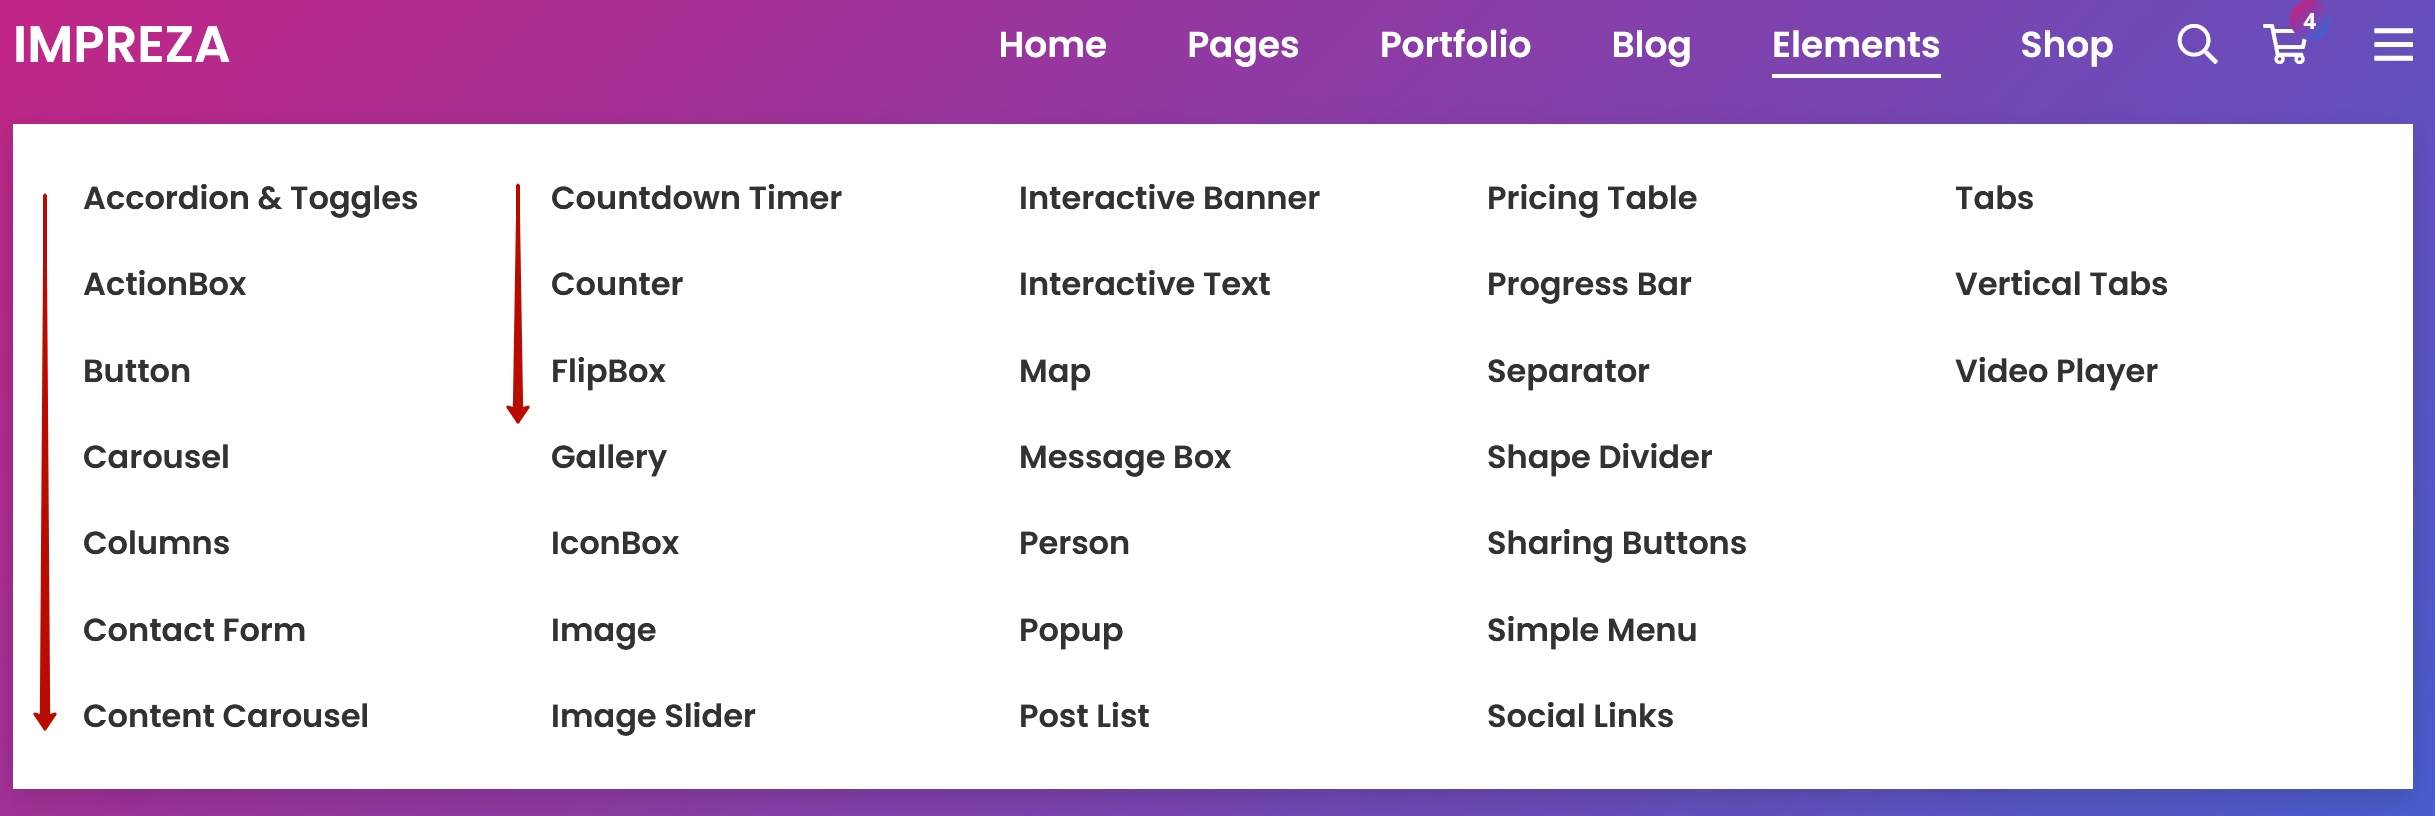Choose the Interactive Banner link
This screenshot has height=816, width=2435.
(1169, 198)
